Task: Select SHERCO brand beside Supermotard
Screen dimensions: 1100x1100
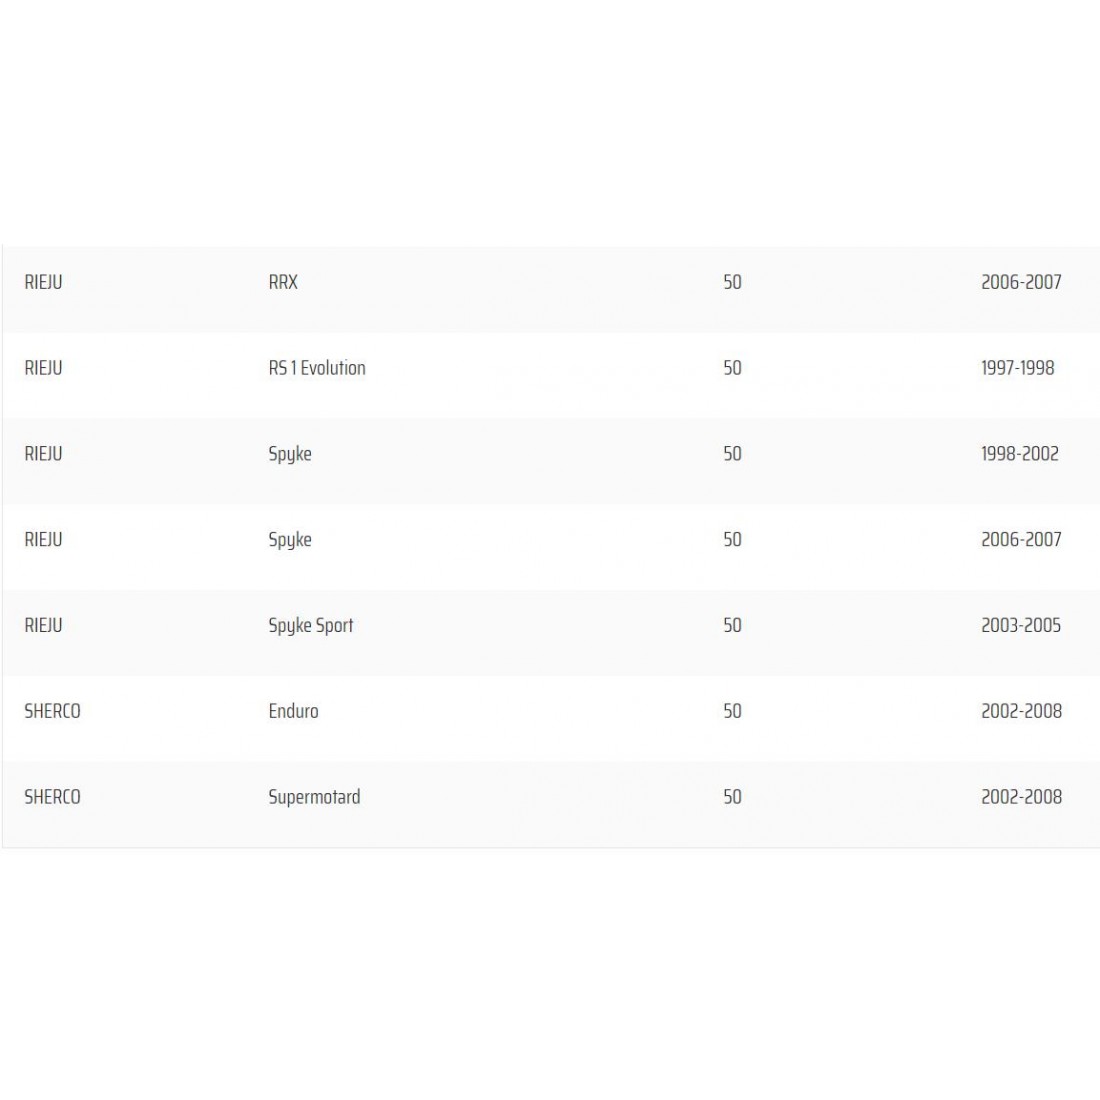Action: [x=52, y=798]
